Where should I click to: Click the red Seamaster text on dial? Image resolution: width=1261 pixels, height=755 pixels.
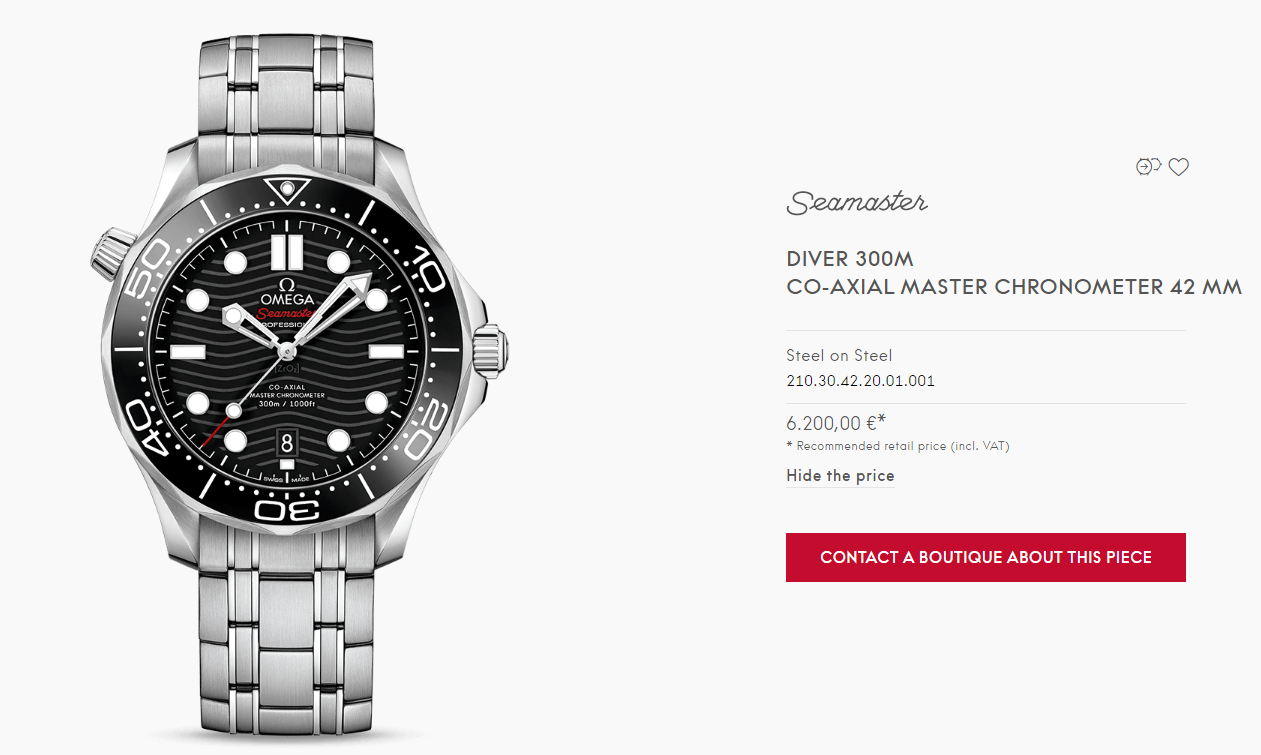[x=288, y=313]
